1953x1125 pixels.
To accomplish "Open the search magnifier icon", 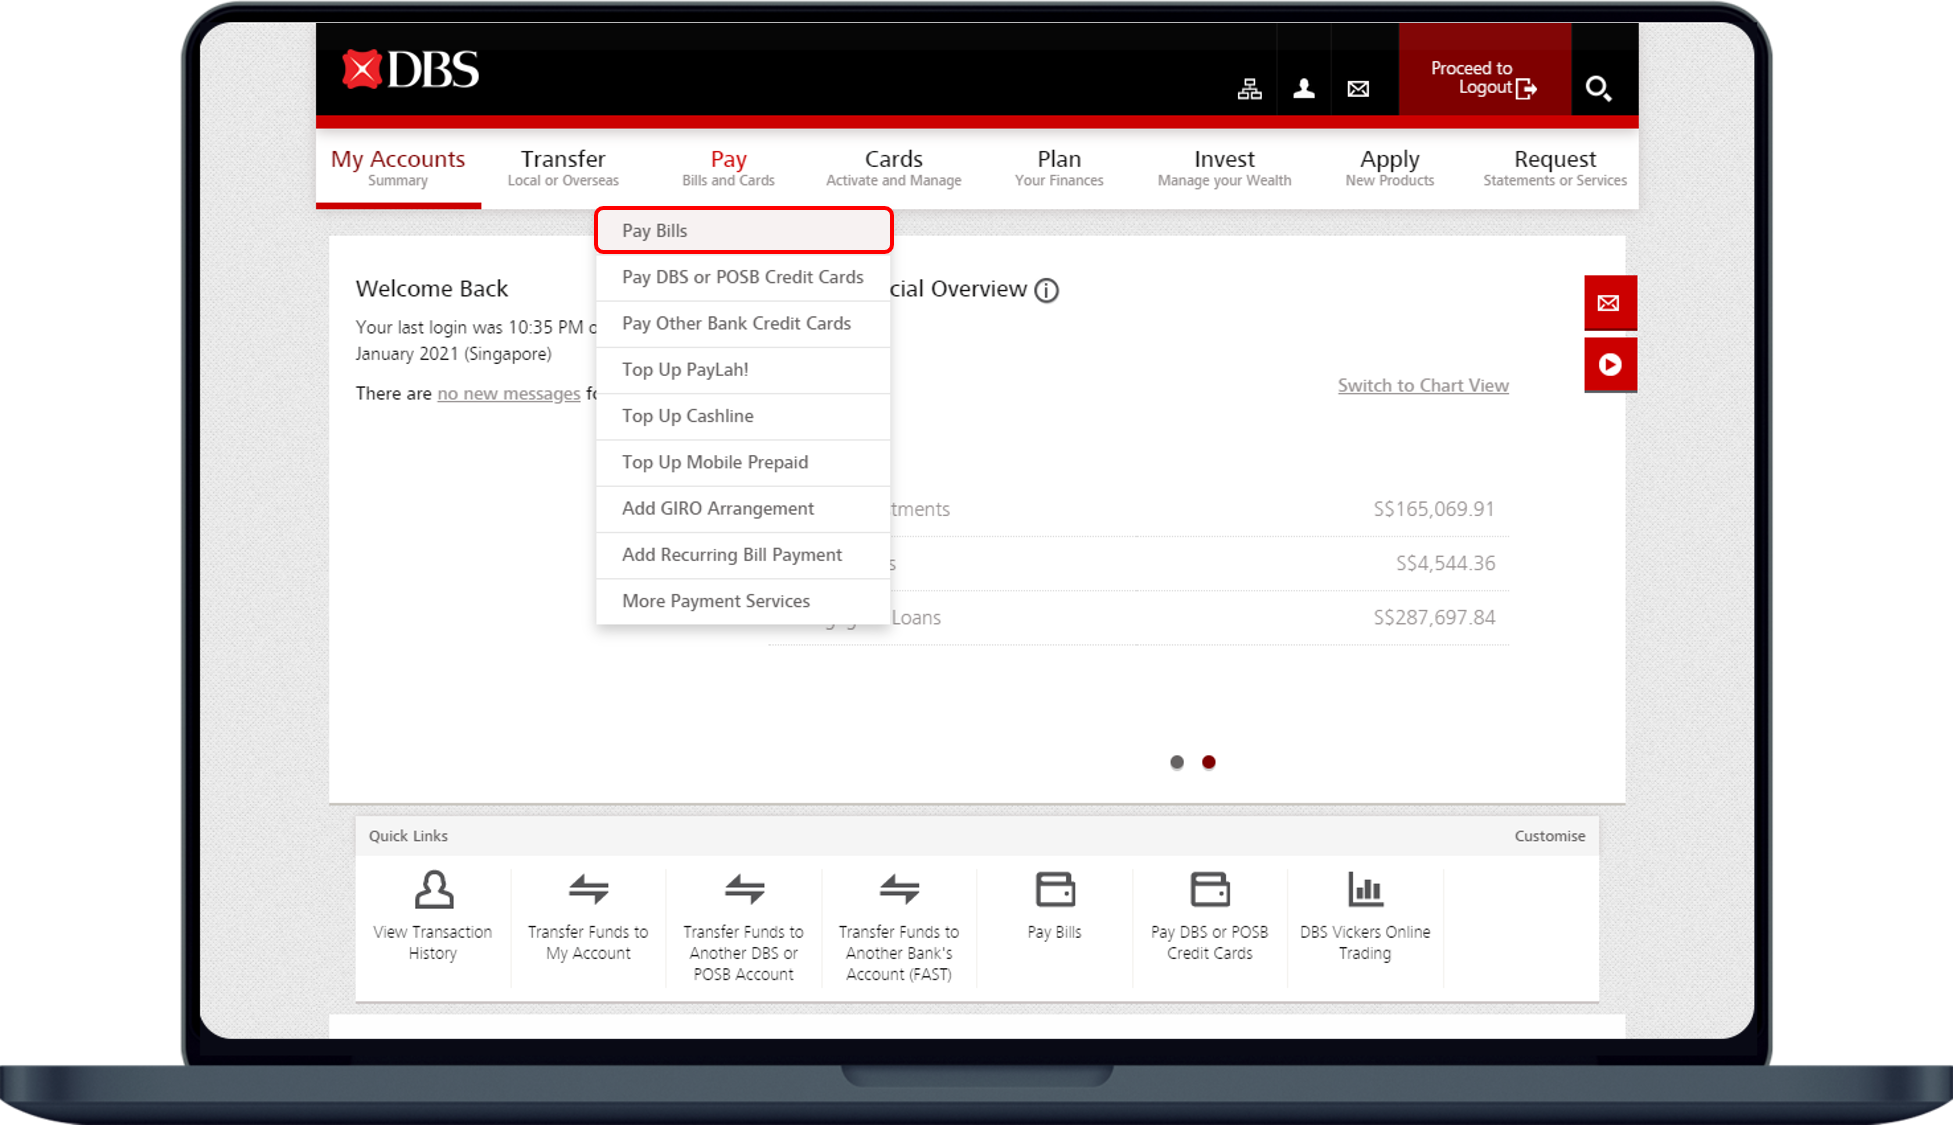I will point(1598,89).
